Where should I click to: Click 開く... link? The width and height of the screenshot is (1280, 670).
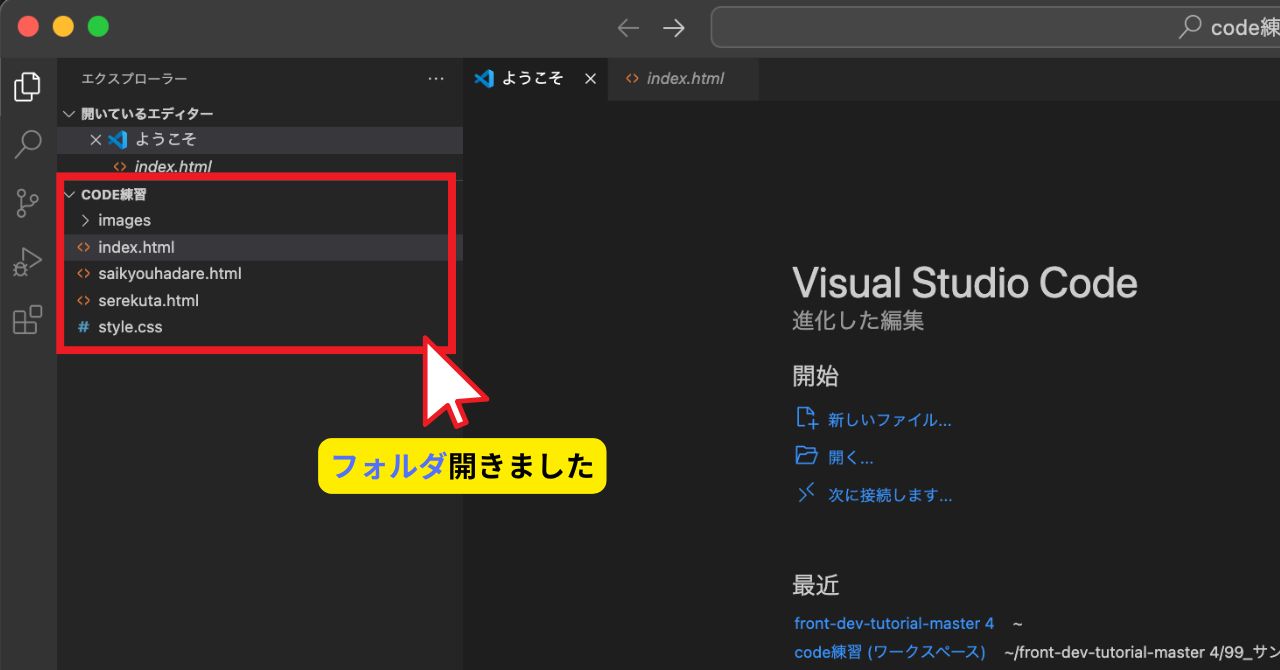(851, 458)
